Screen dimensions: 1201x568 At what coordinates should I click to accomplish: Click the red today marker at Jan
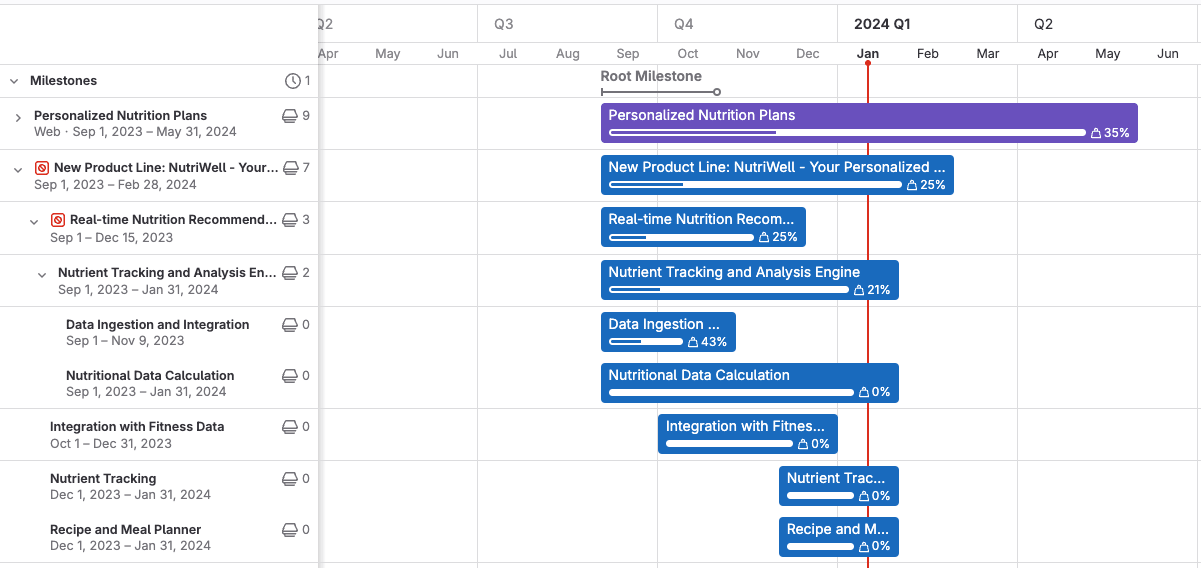pyautogui.click(x=868, y=63)
